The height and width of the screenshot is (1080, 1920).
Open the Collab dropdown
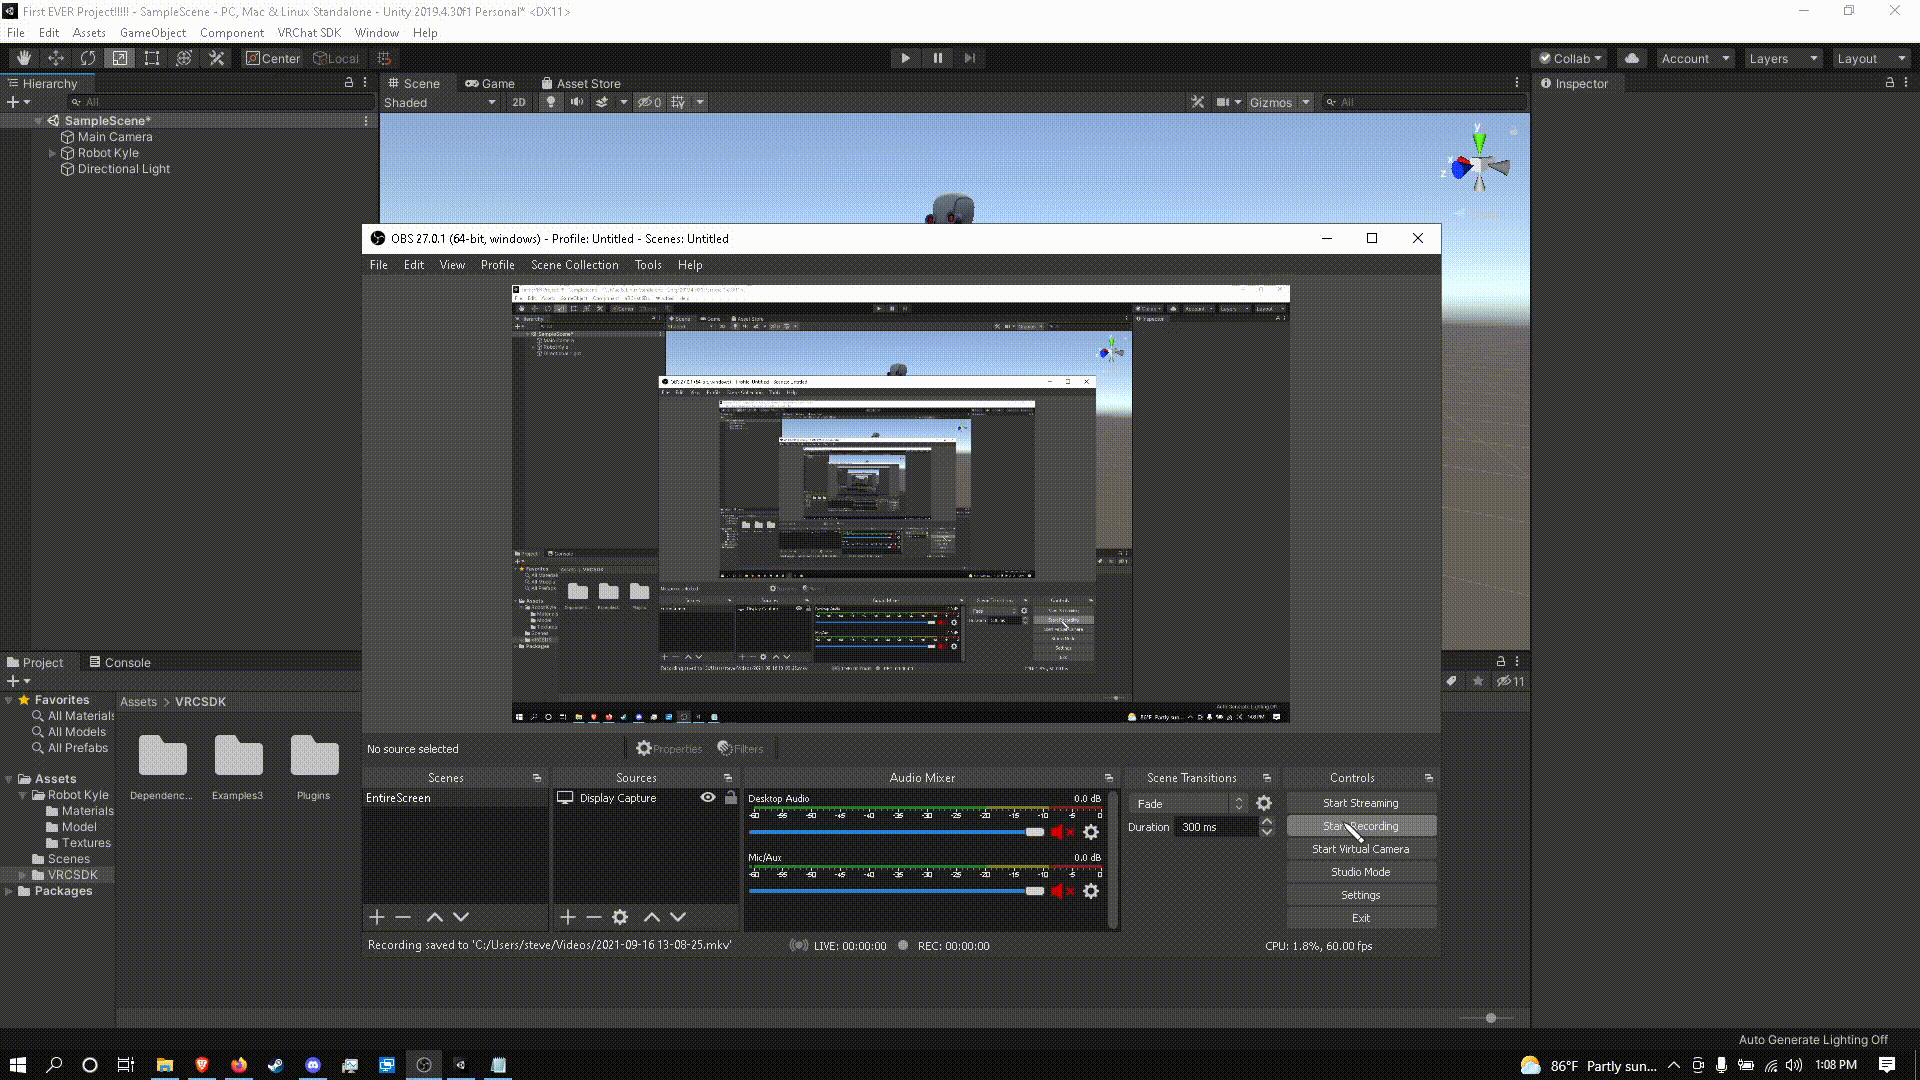point(1570,58)
